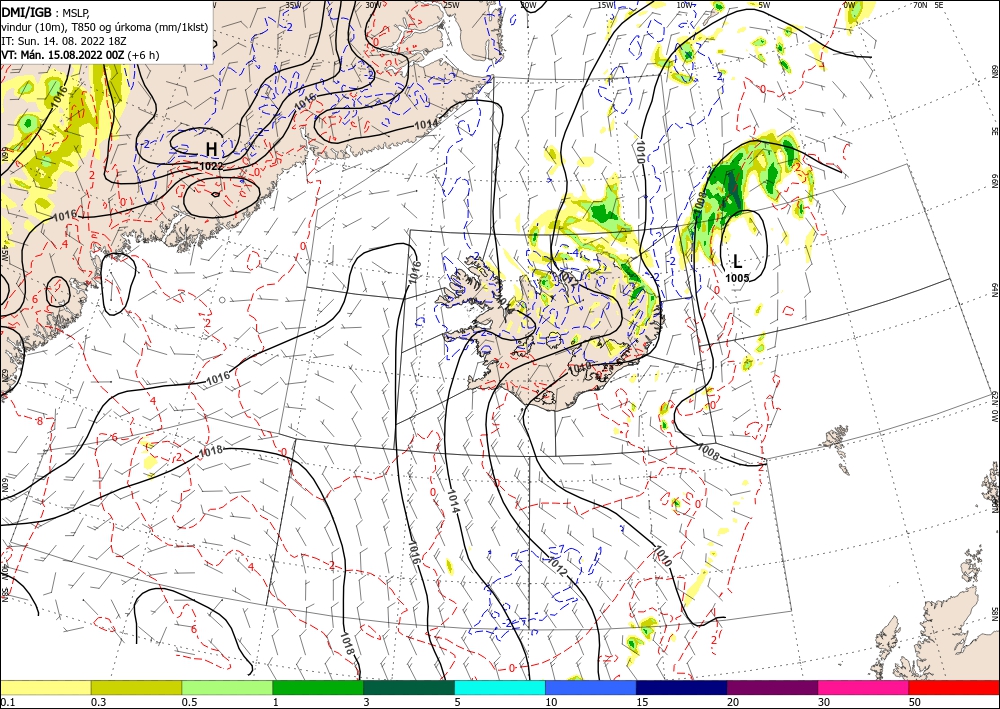Screen dimensions: 1000x709
Task: Click the '35W' longitude label at top
Action: (293, 5)
